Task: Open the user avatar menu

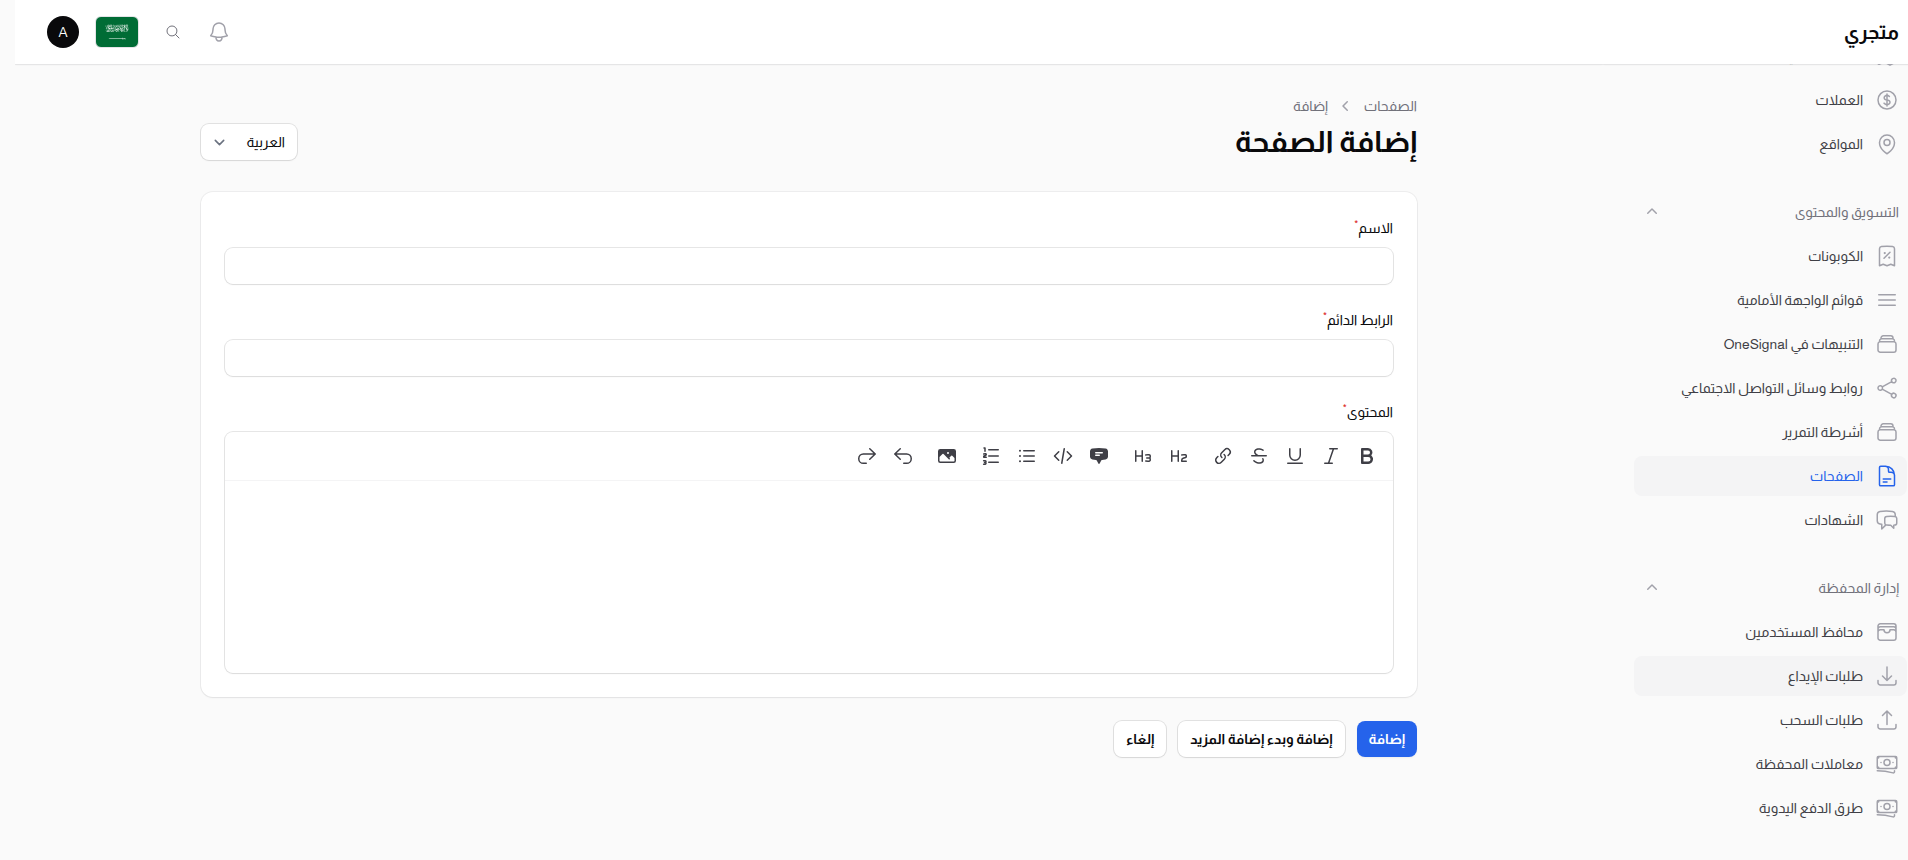Action: 63,32
